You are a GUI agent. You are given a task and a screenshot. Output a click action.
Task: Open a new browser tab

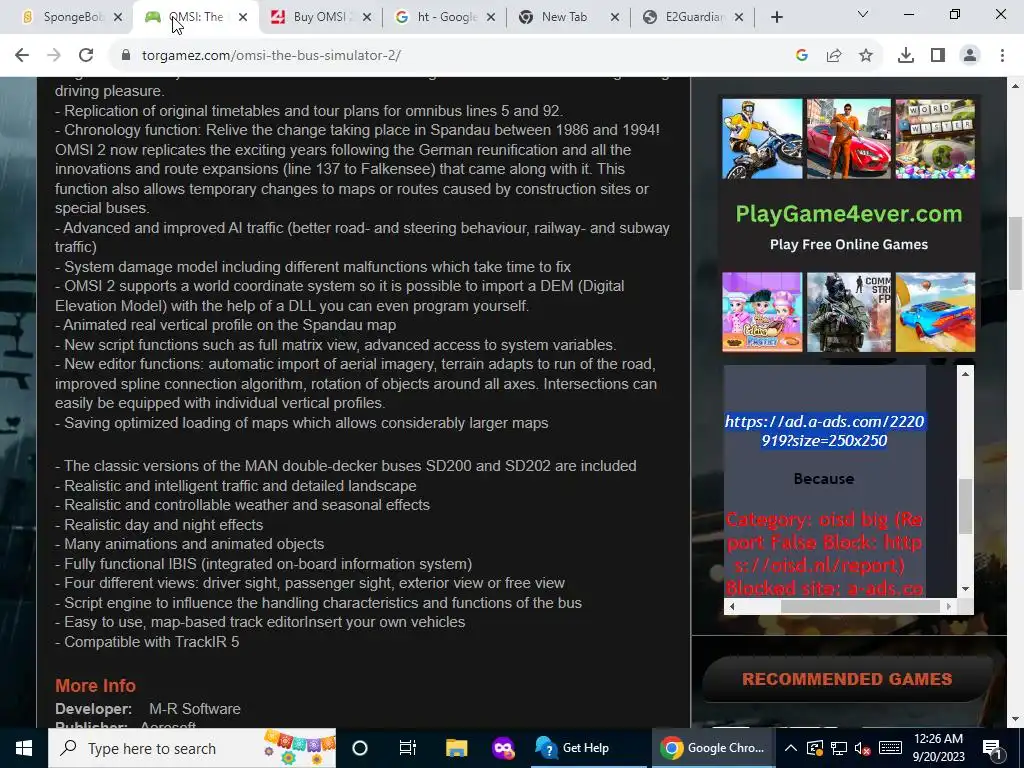tap(776, 18)
